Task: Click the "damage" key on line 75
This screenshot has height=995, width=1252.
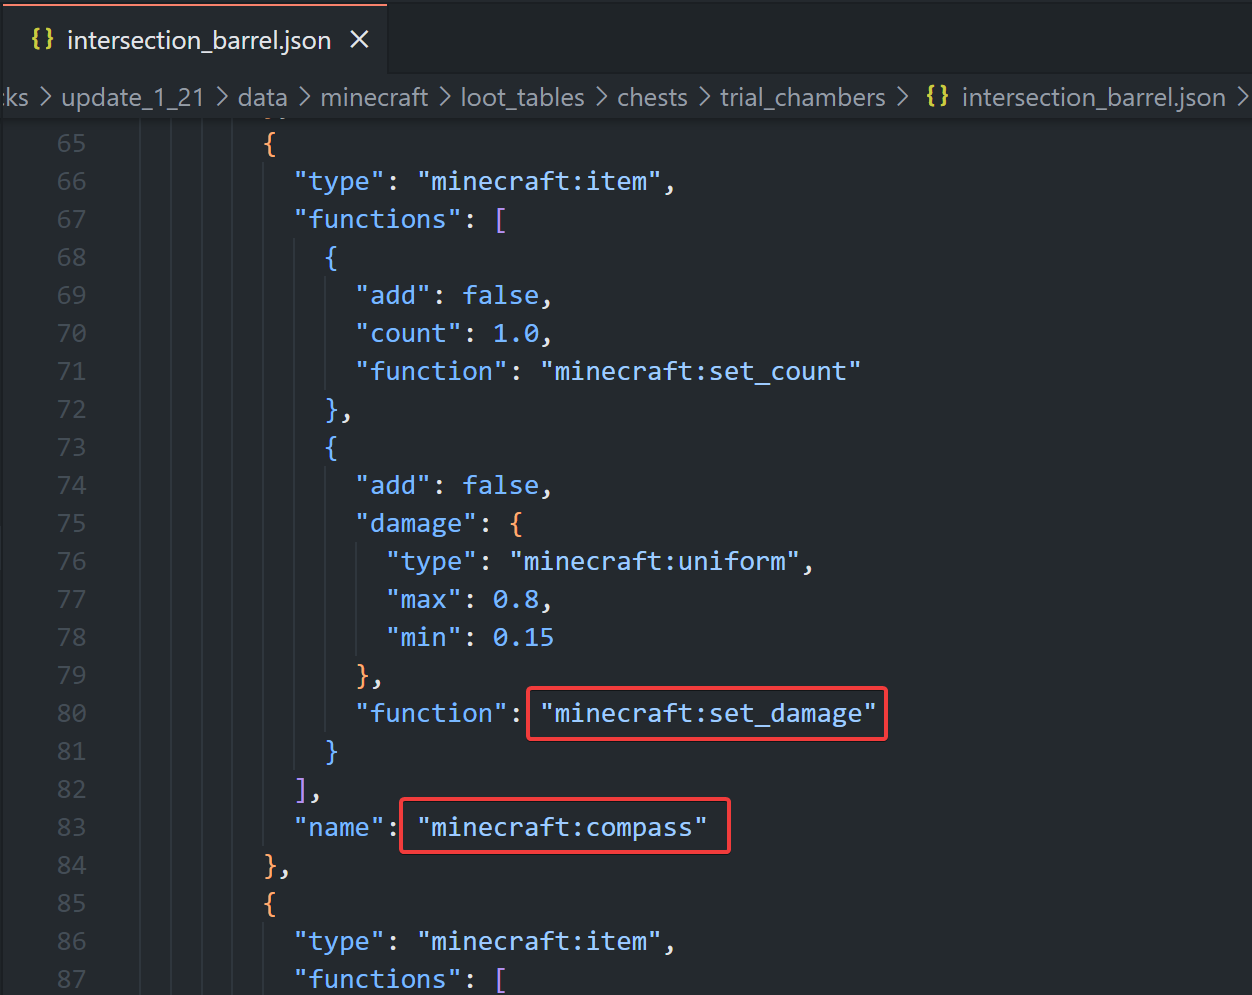Action: point(416,523)
